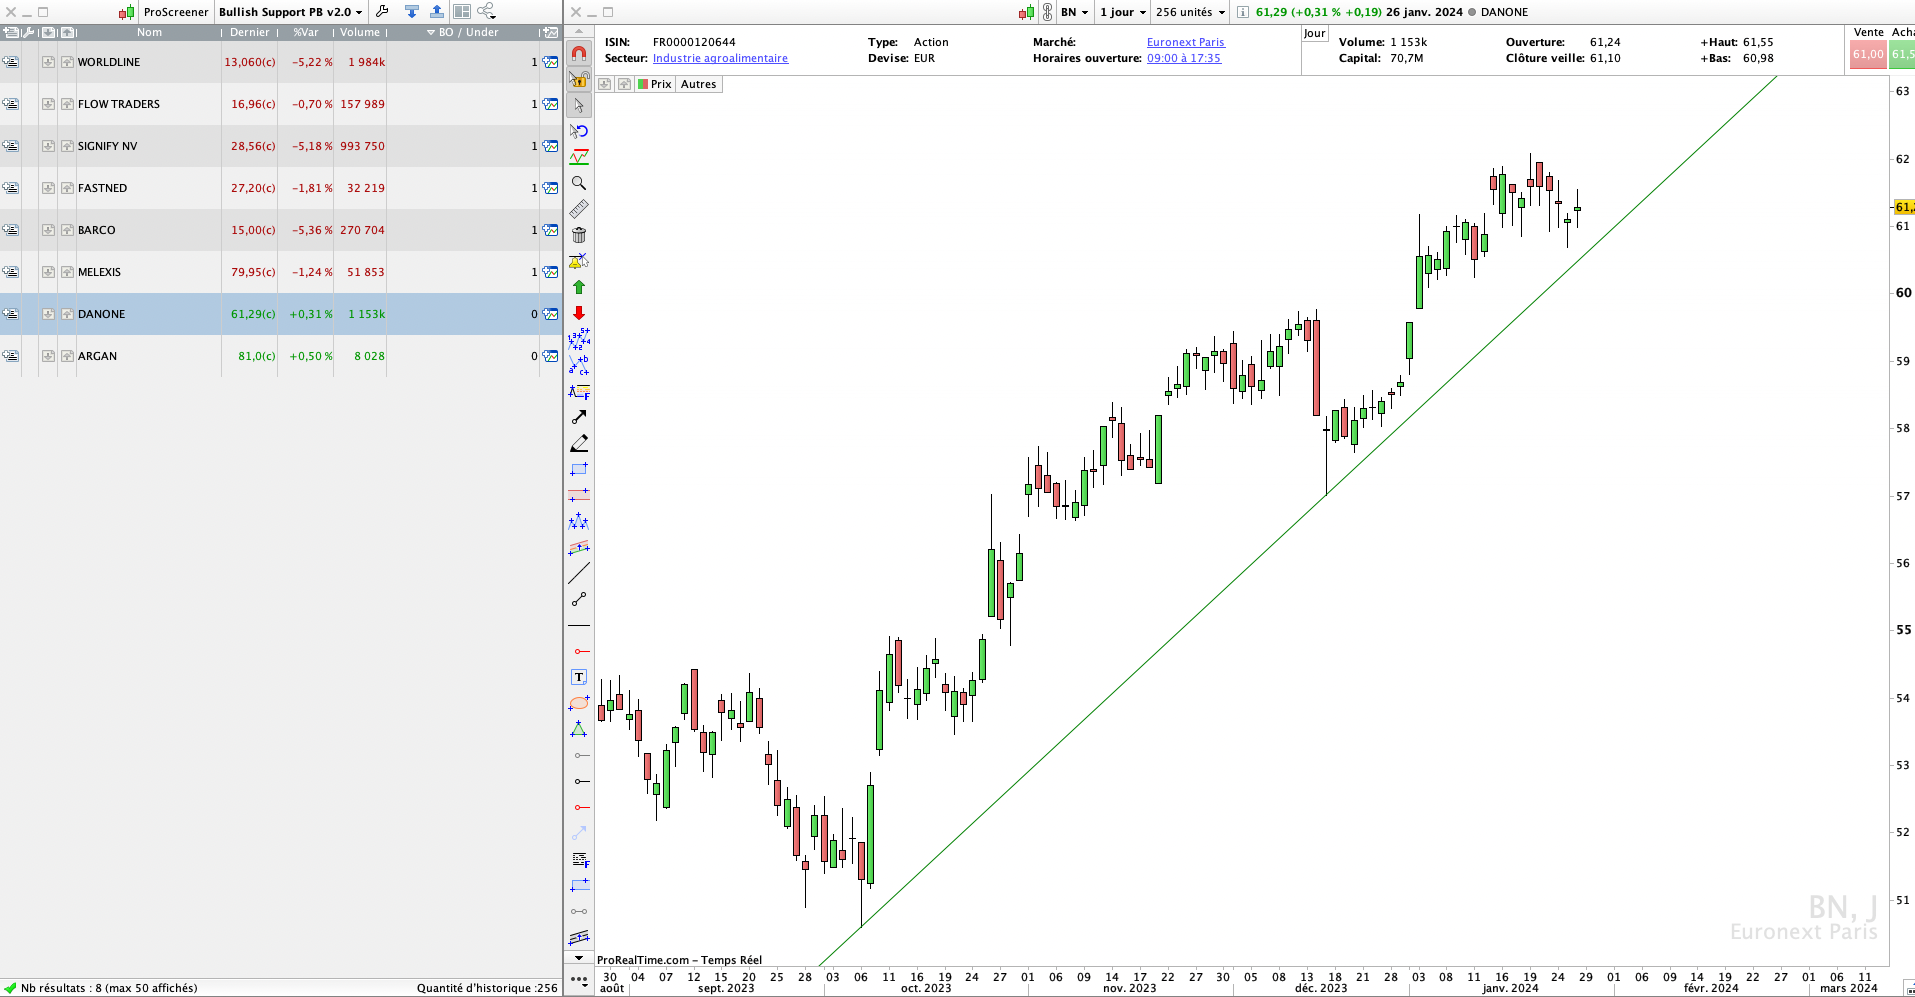The height and width of the screenshot is (997, 1915).
Task: Click the undo cursor action icon
Action: (x=579, y=131)
